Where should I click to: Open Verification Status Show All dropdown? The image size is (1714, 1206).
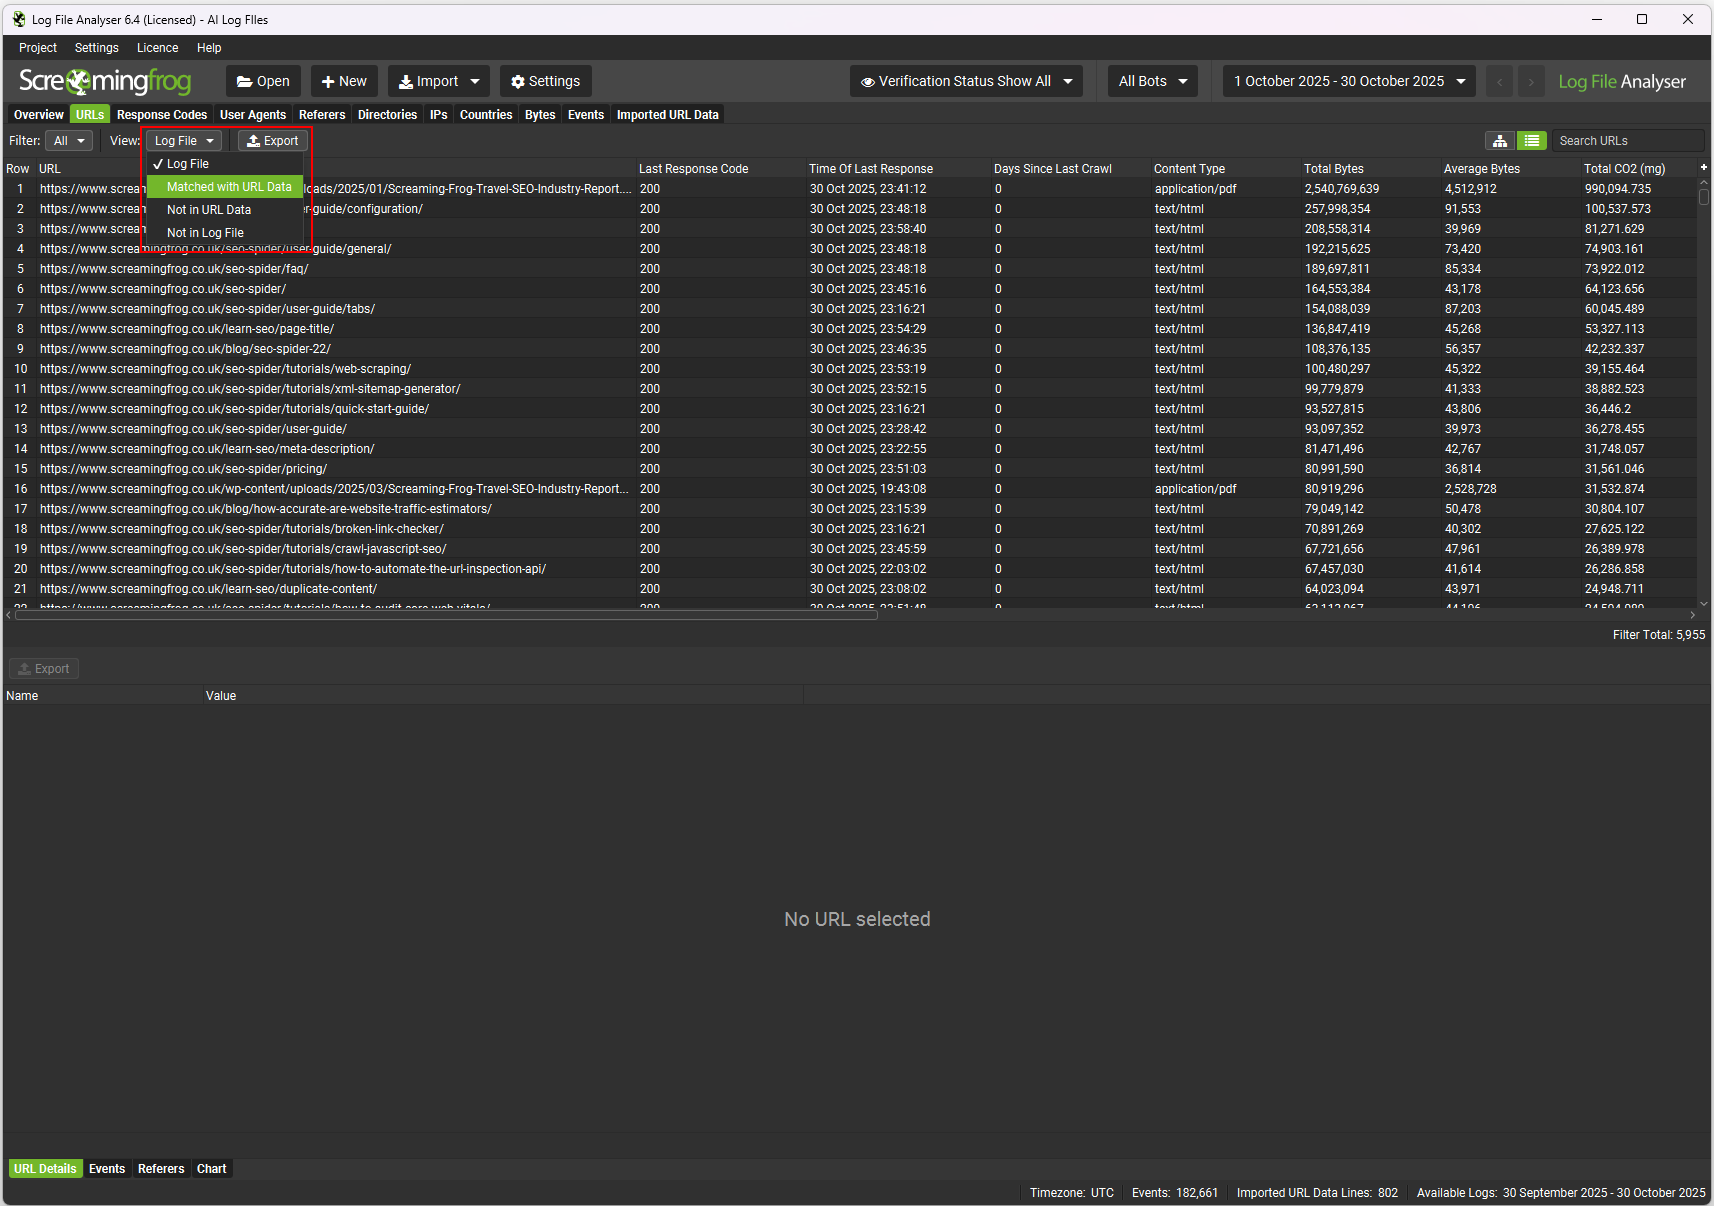tap(965, 82)
